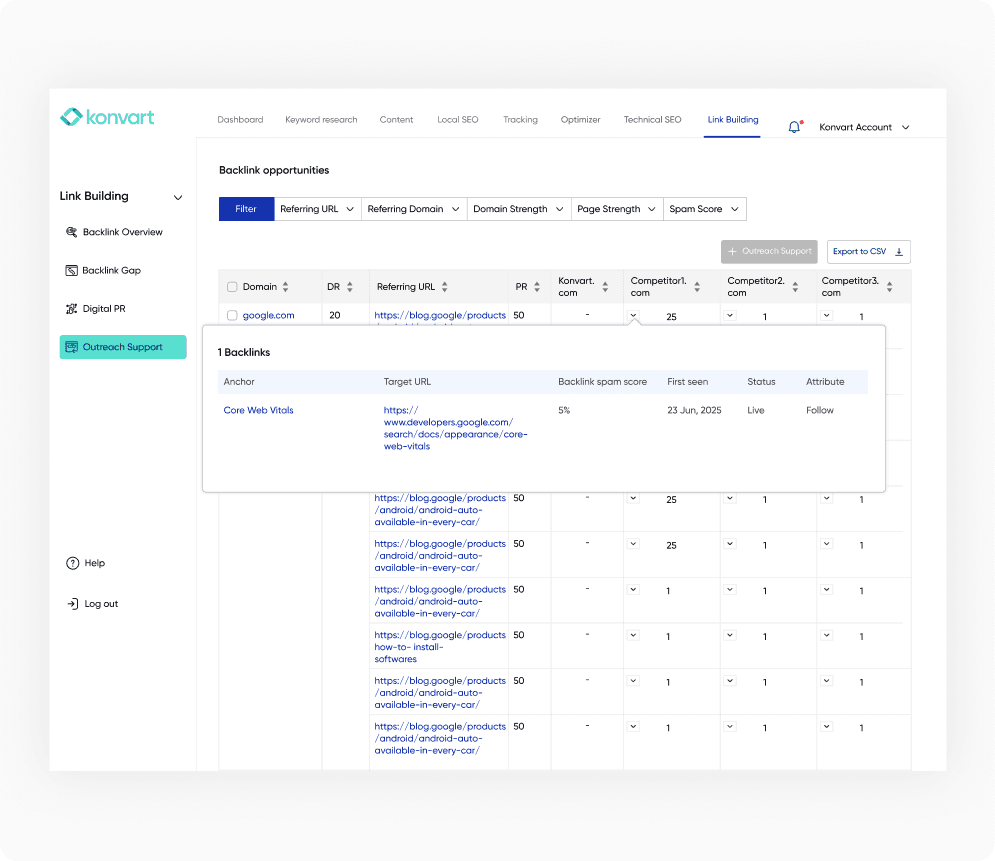995x861 pixels.
Task: Click DR value 20 in google.com row
Action: point(335,315)
